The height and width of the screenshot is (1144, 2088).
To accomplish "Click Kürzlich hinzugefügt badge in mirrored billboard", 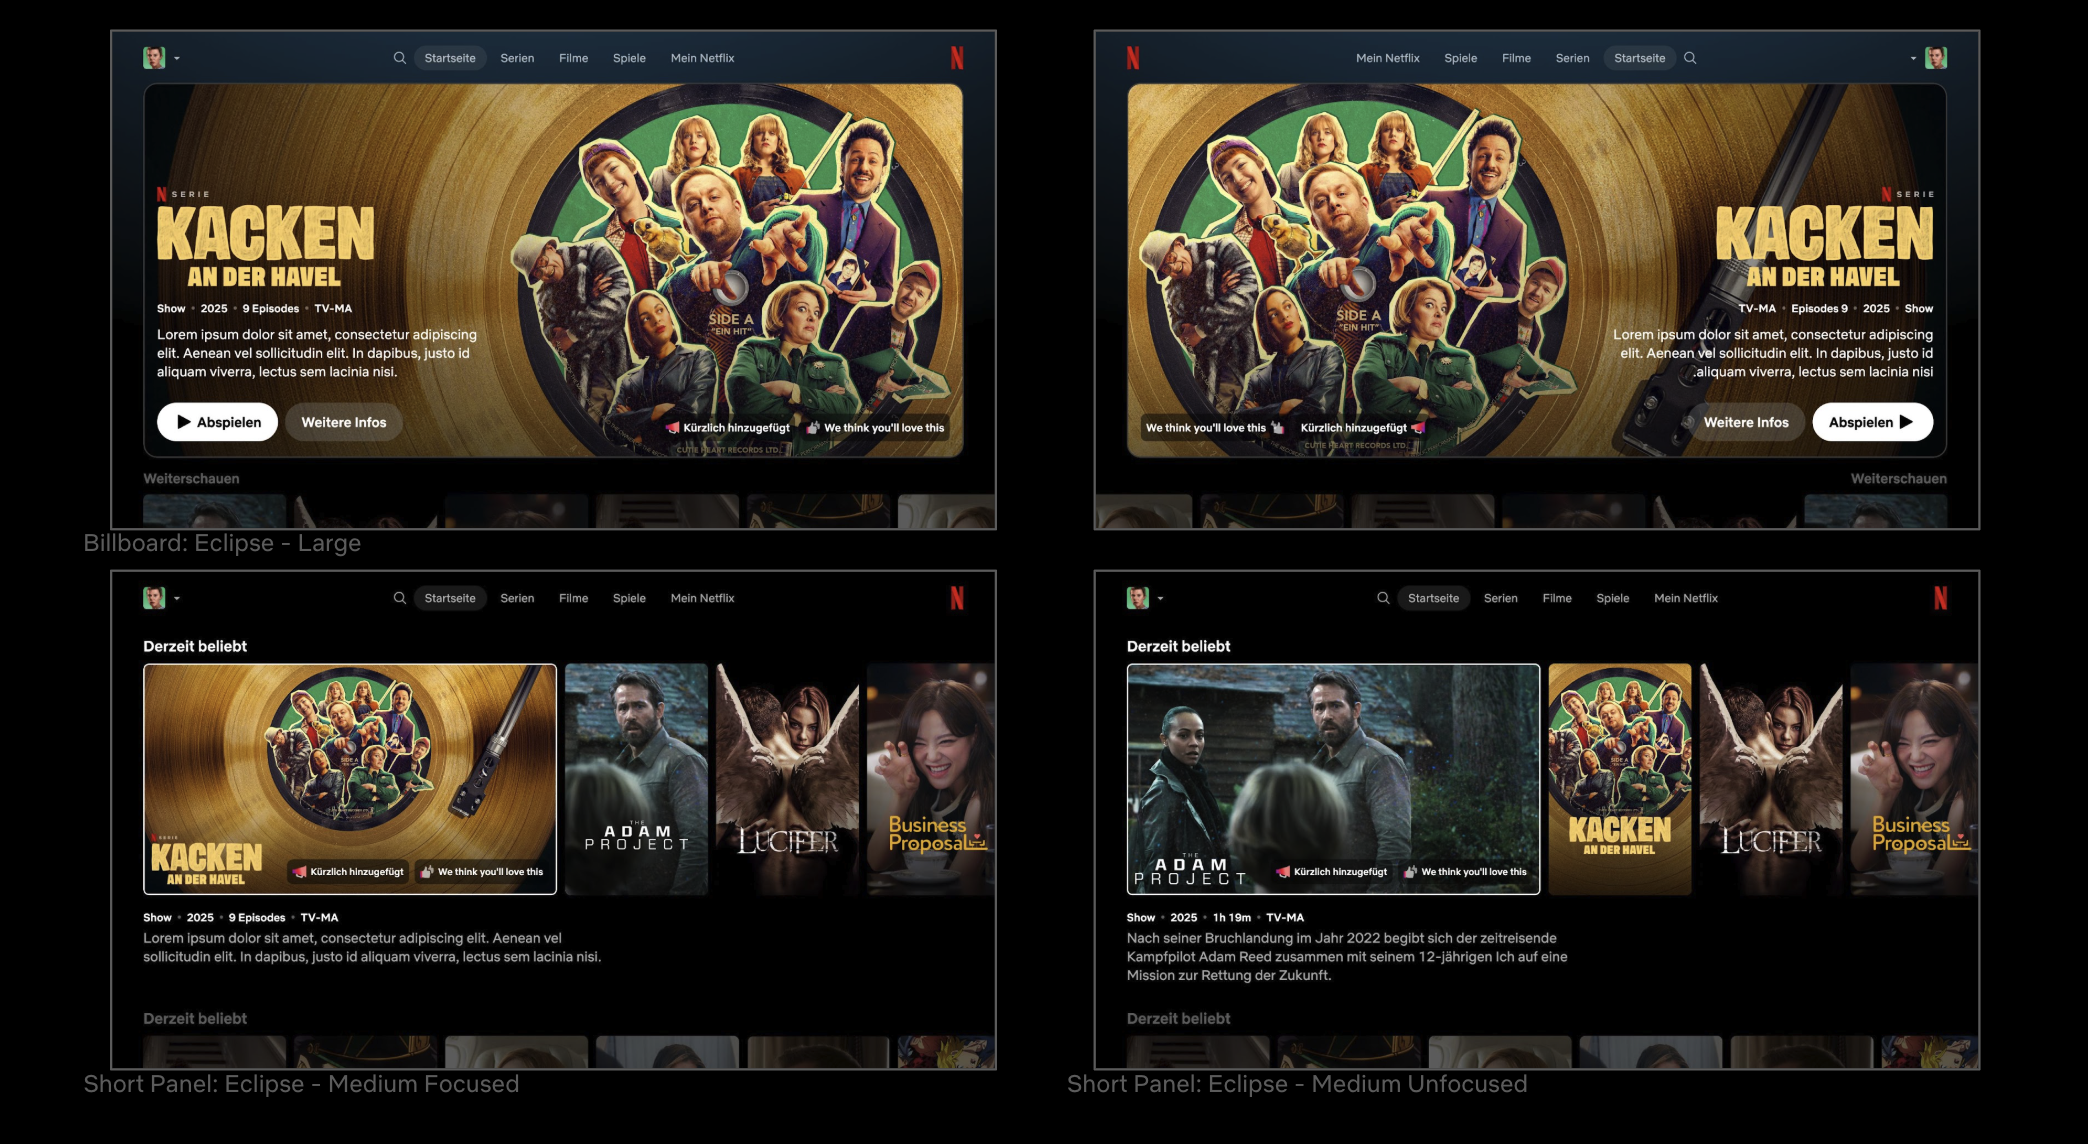I will [x=1362, y=428].
